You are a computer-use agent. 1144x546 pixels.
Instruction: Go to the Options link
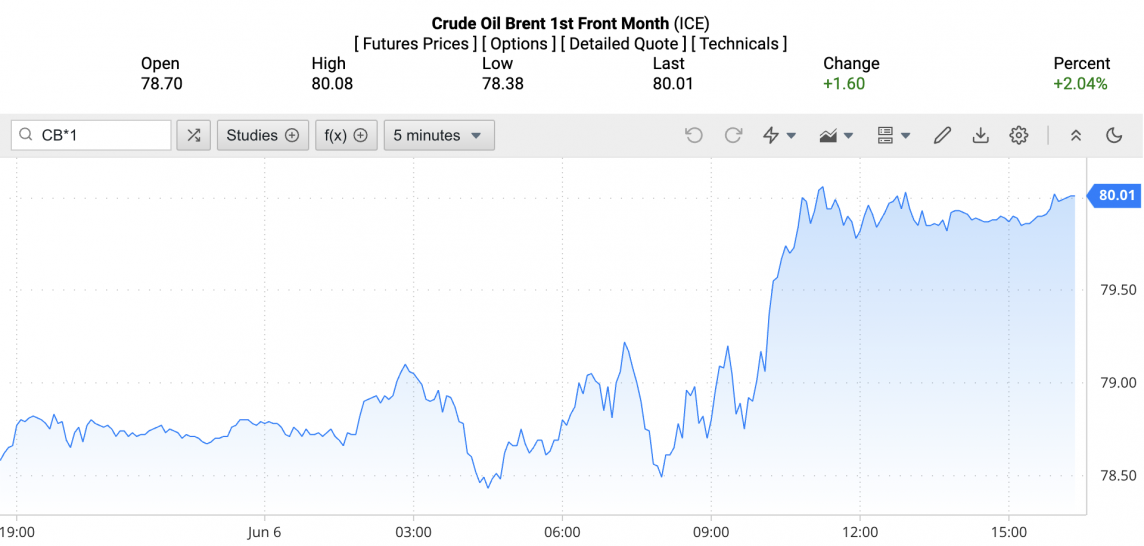(x=518, y=44)
